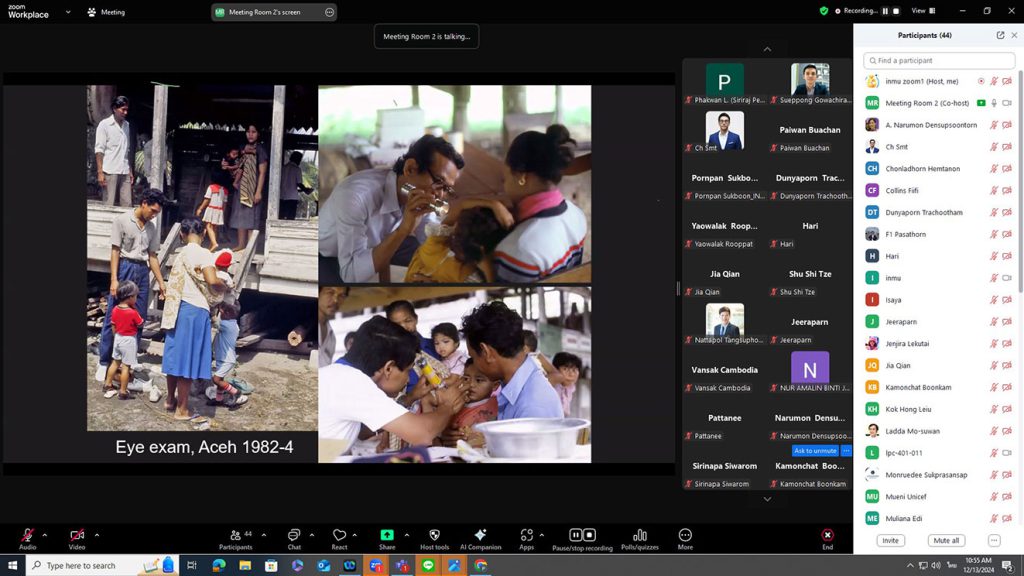
Task: Open the Apps icon in meeting toolbar
Action: [x=526, y=535]
